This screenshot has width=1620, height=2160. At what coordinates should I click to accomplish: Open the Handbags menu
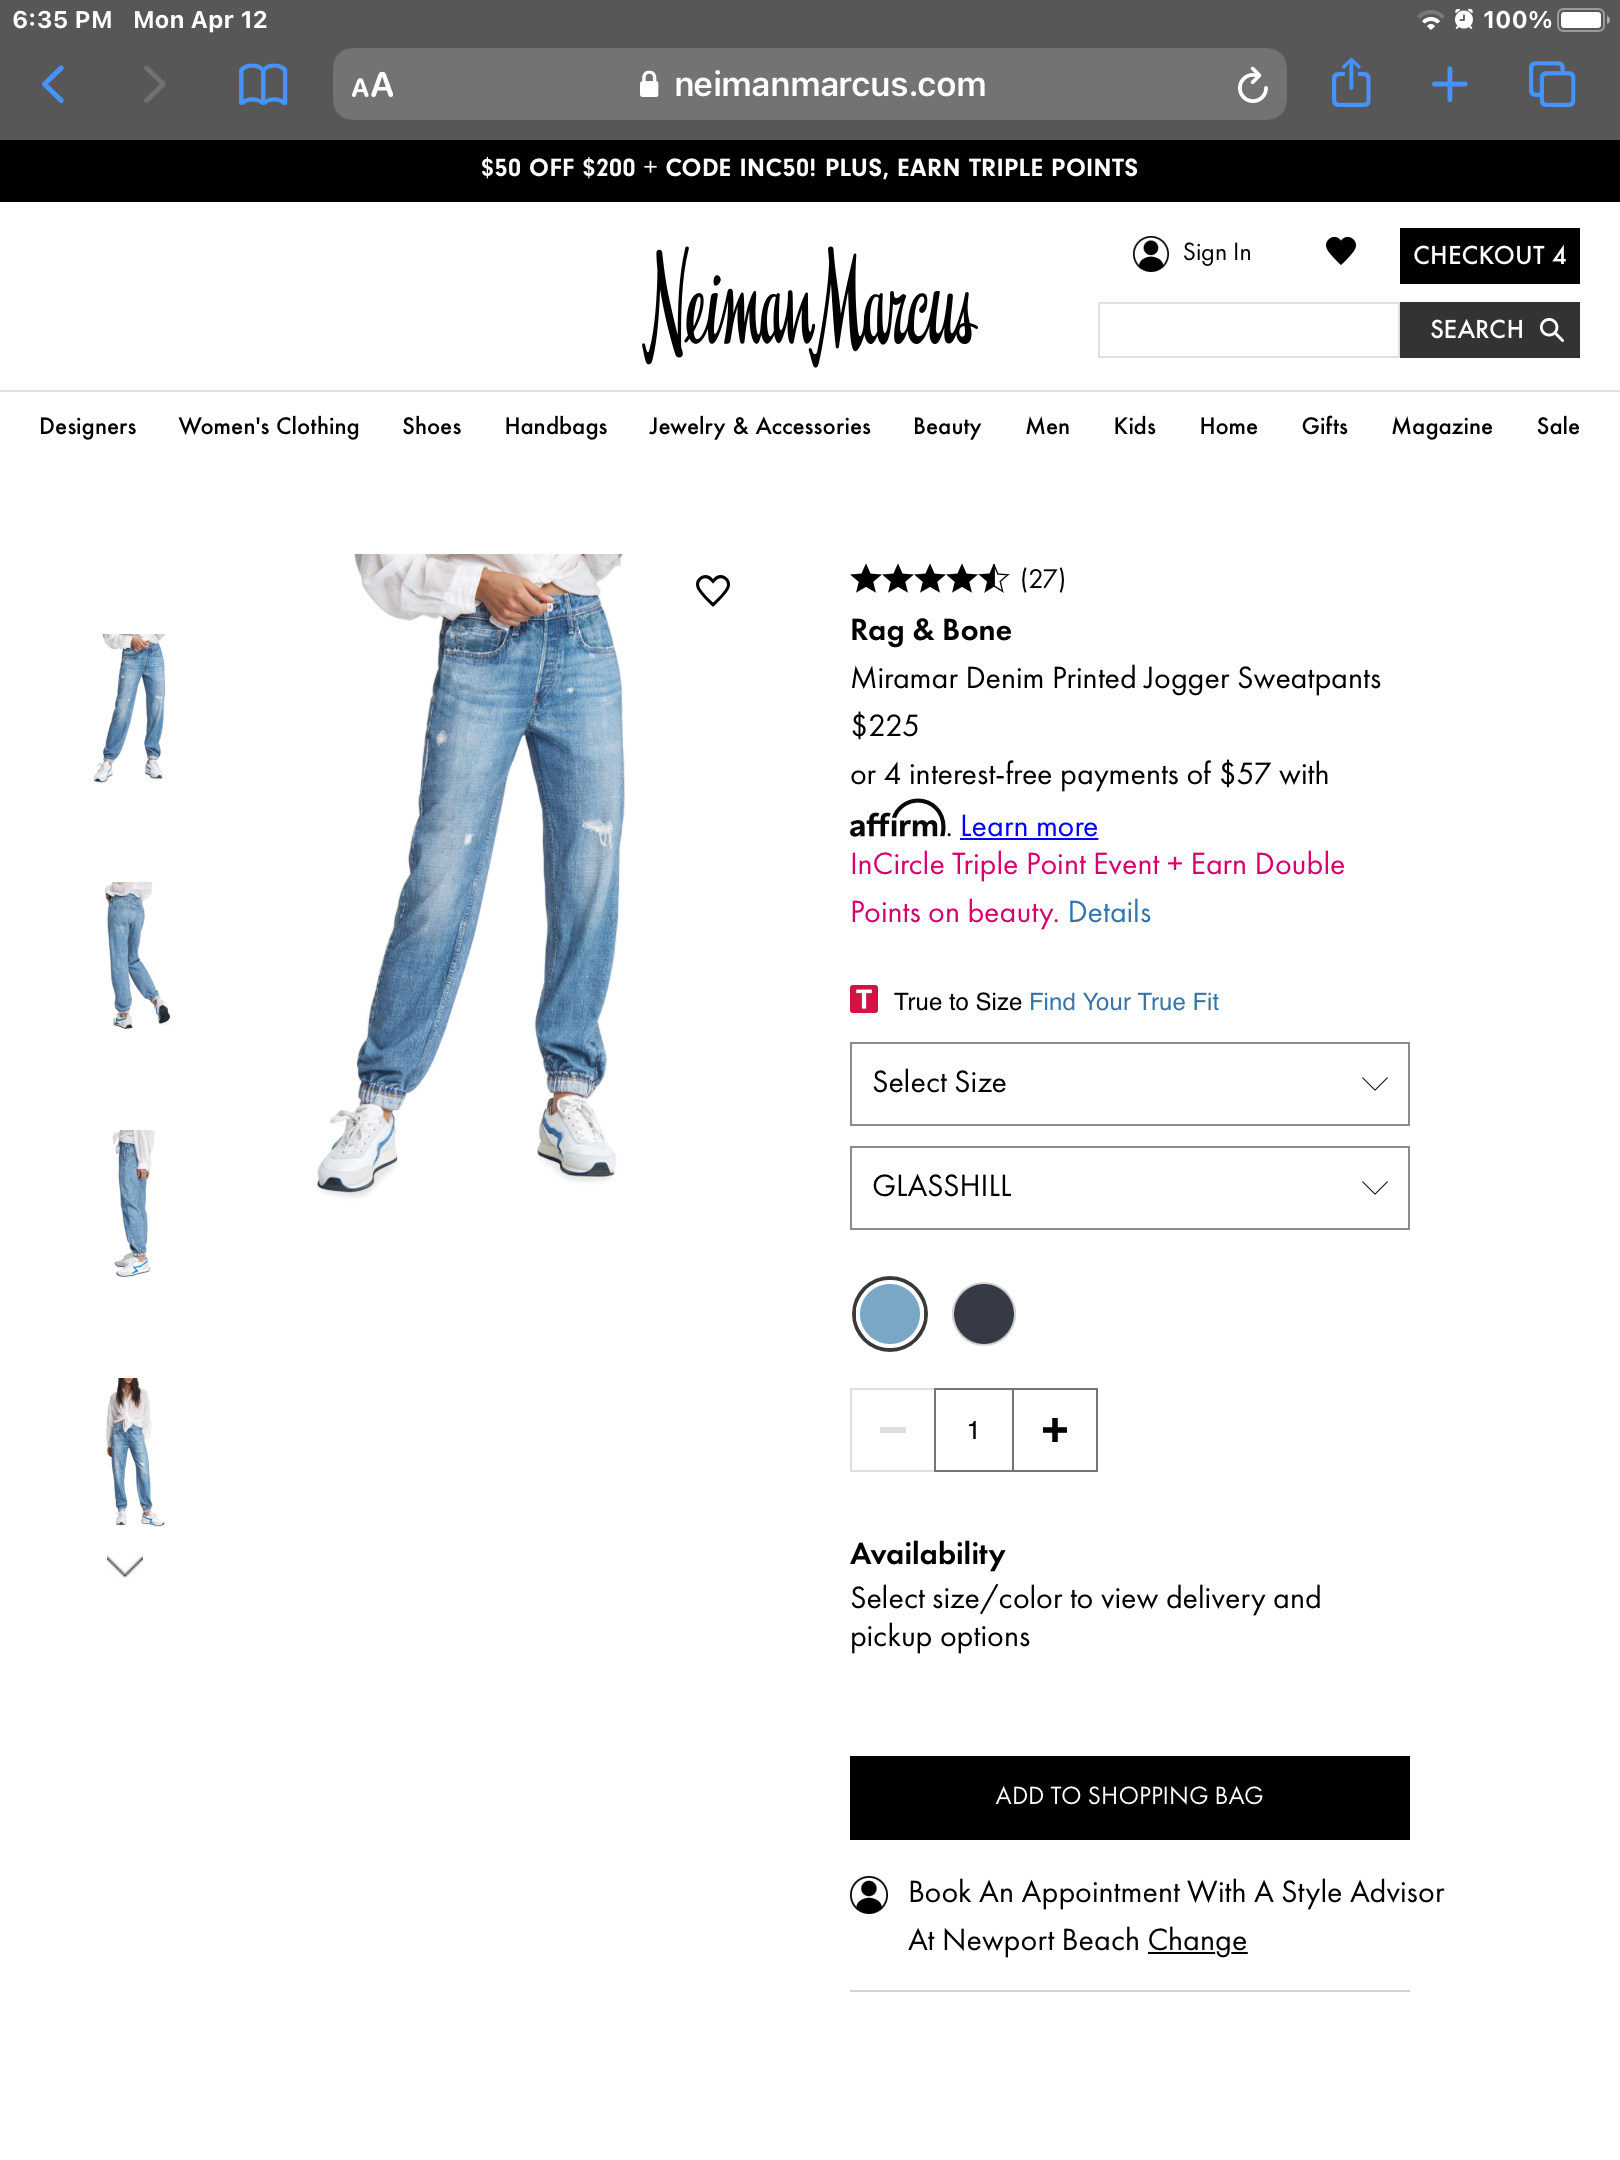coord(556,426)
